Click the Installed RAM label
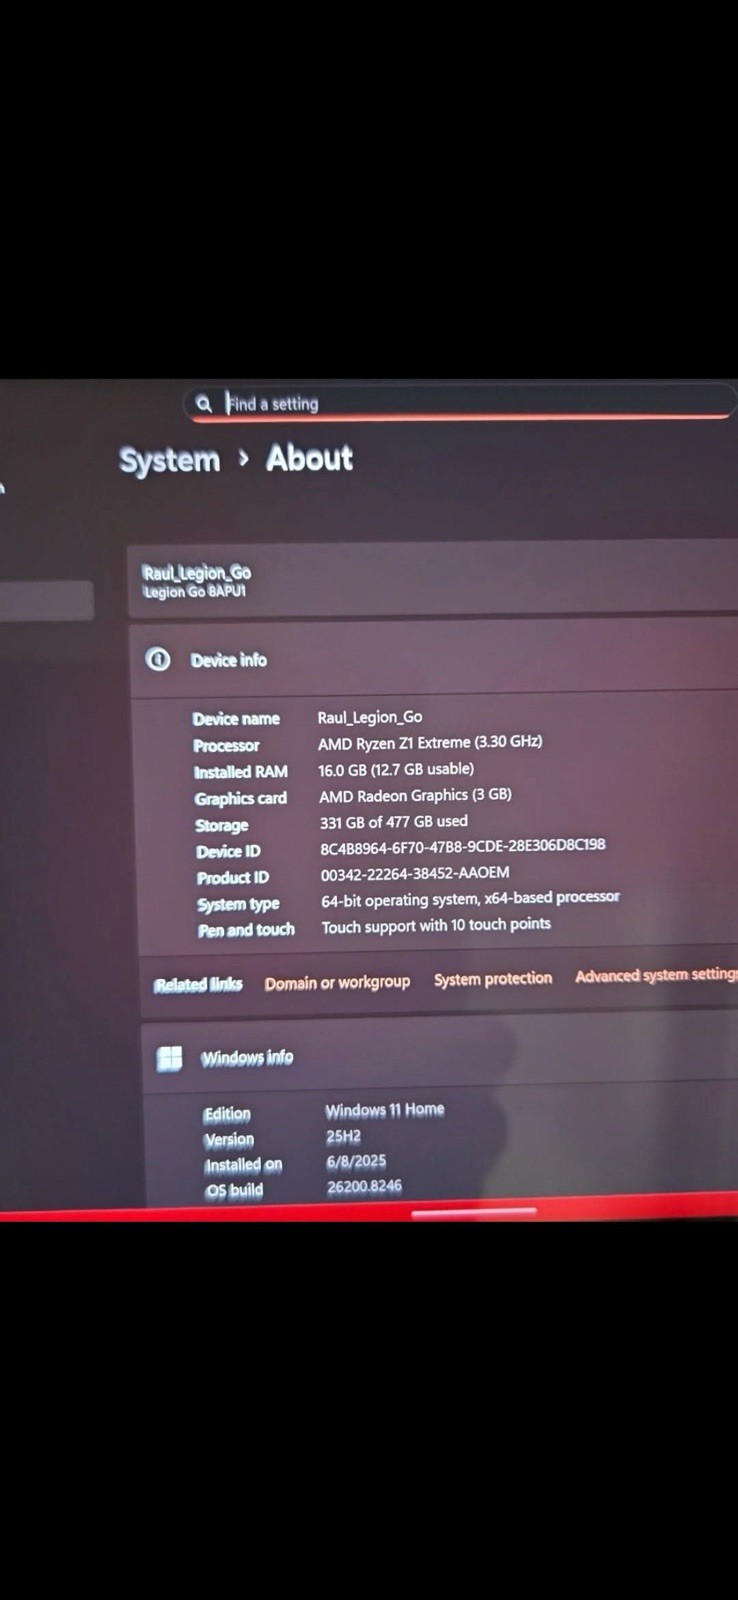This screenshot has height=1600, width=738. [241, 772]
